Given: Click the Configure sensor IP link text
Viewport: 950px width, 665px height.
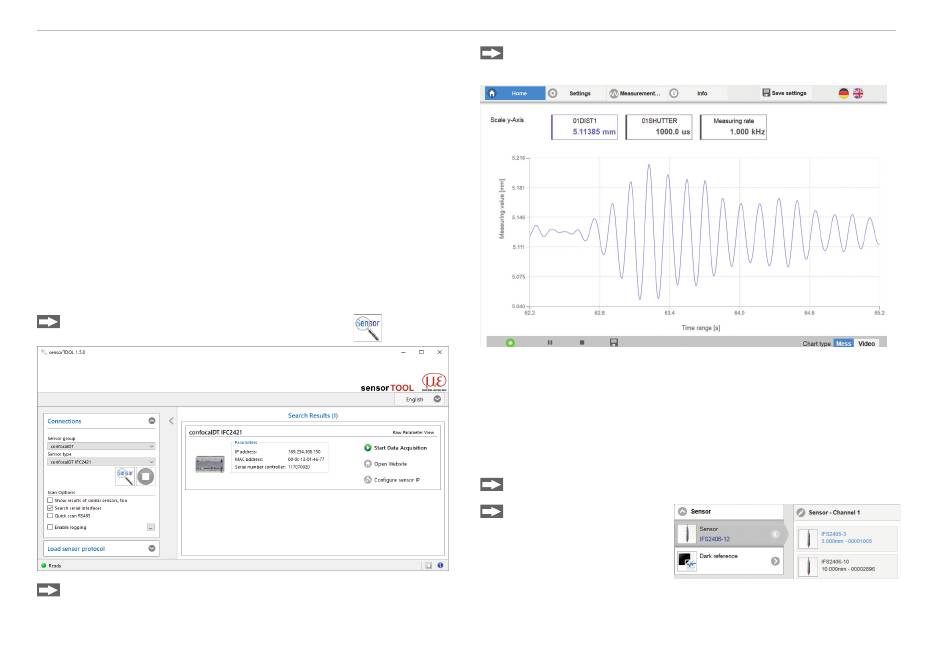Looking at the screenshot, I should 397,480.
